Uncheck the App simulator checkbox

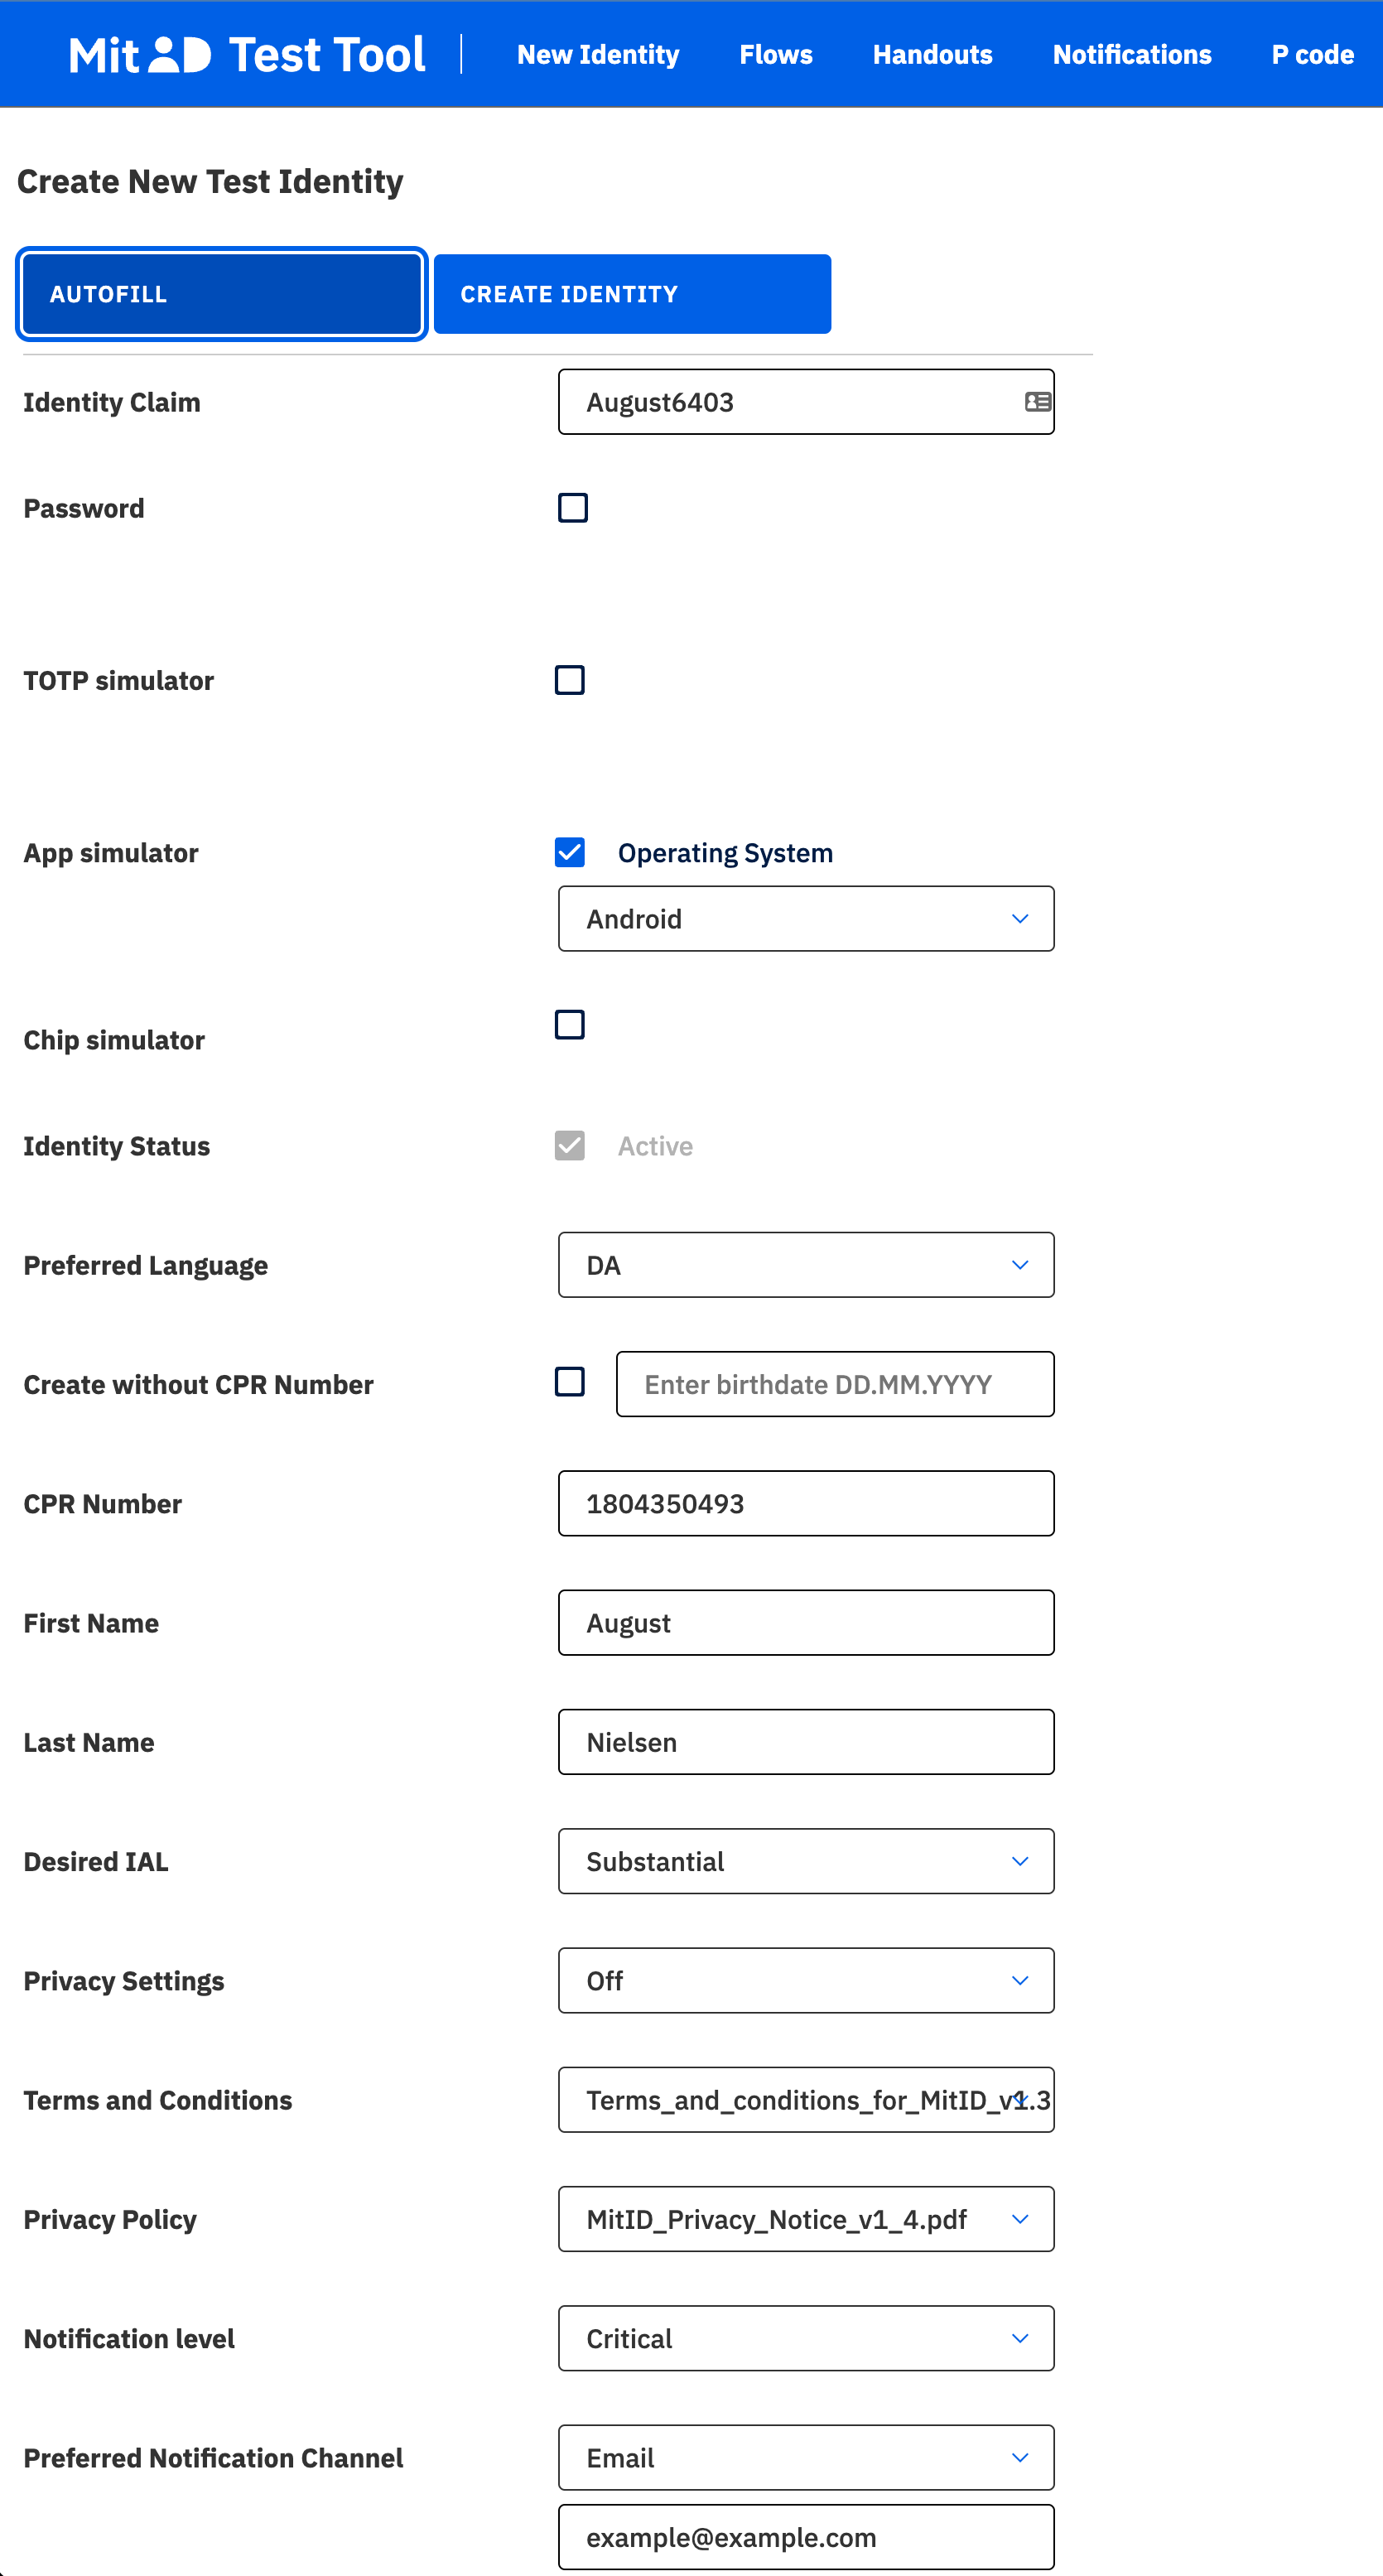tap(570, 852)
